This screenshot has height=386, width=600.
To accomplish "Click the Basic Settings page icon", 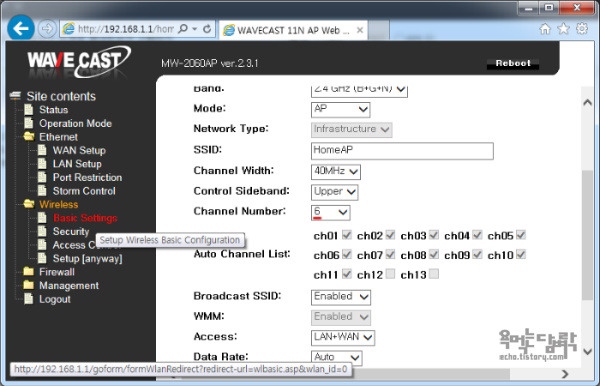I will 42,218.
